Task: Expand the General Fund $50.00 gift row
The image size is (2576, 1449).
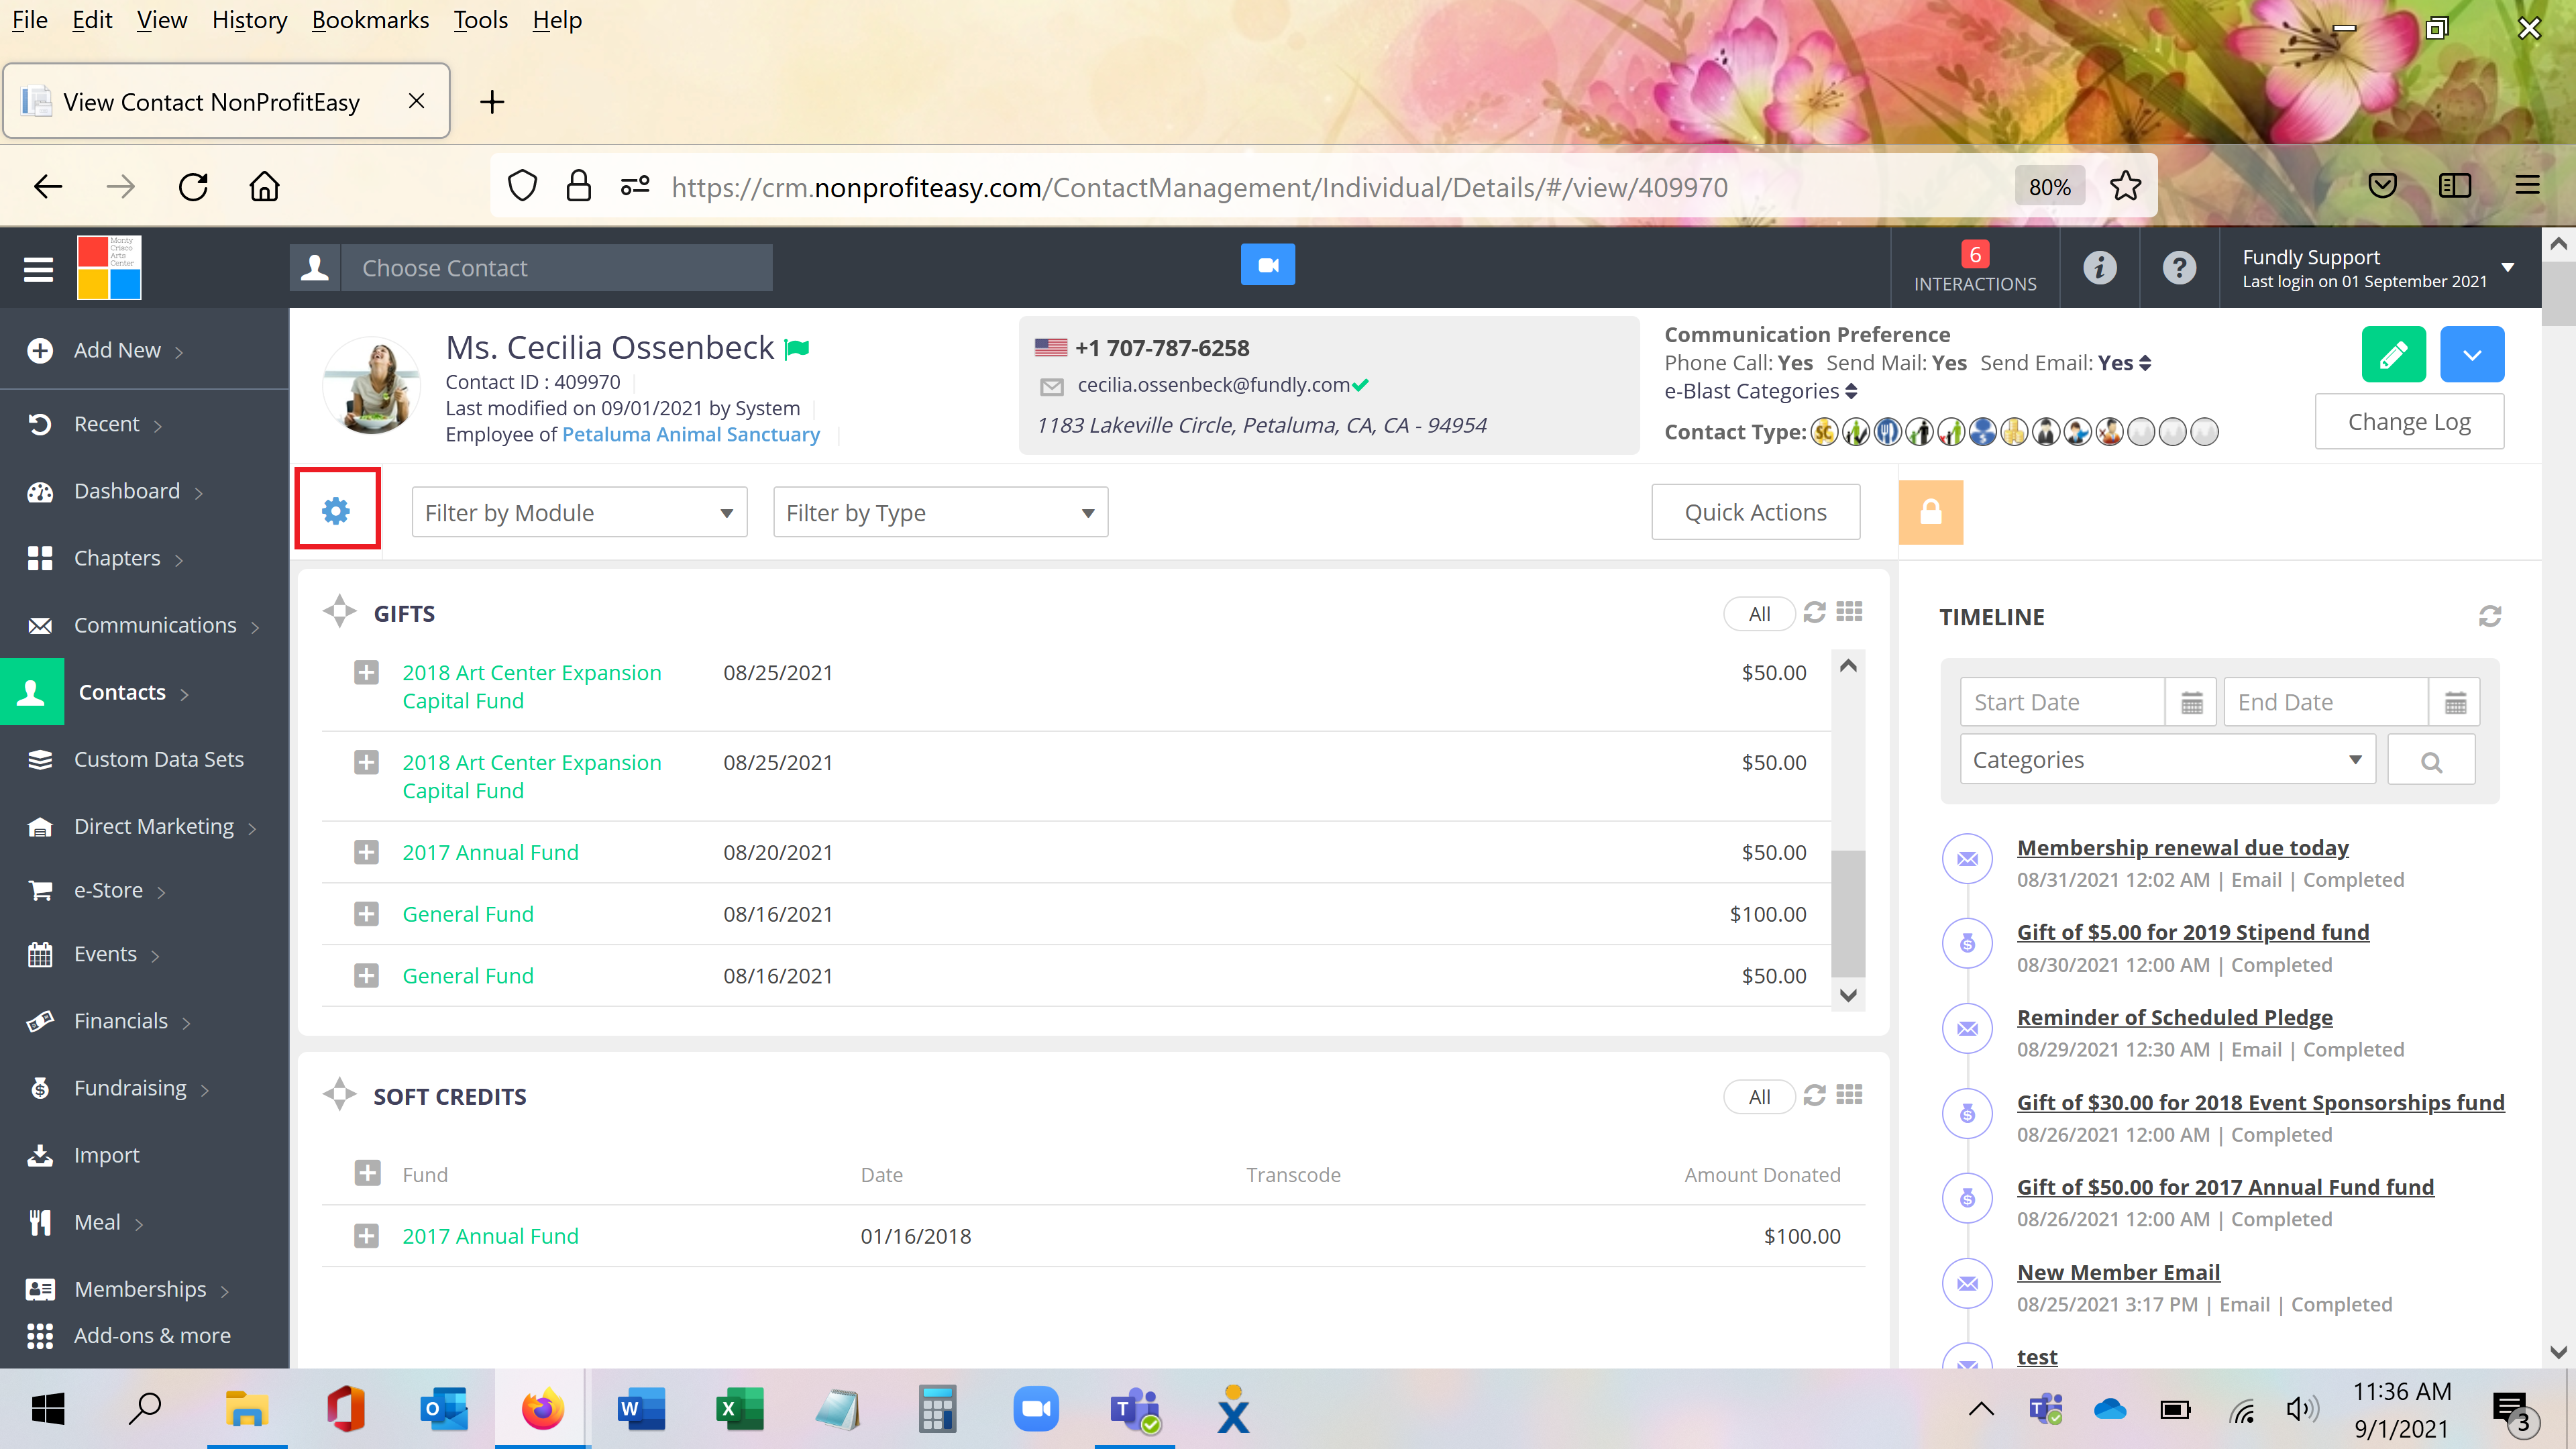Action: (x=366, y=976)
